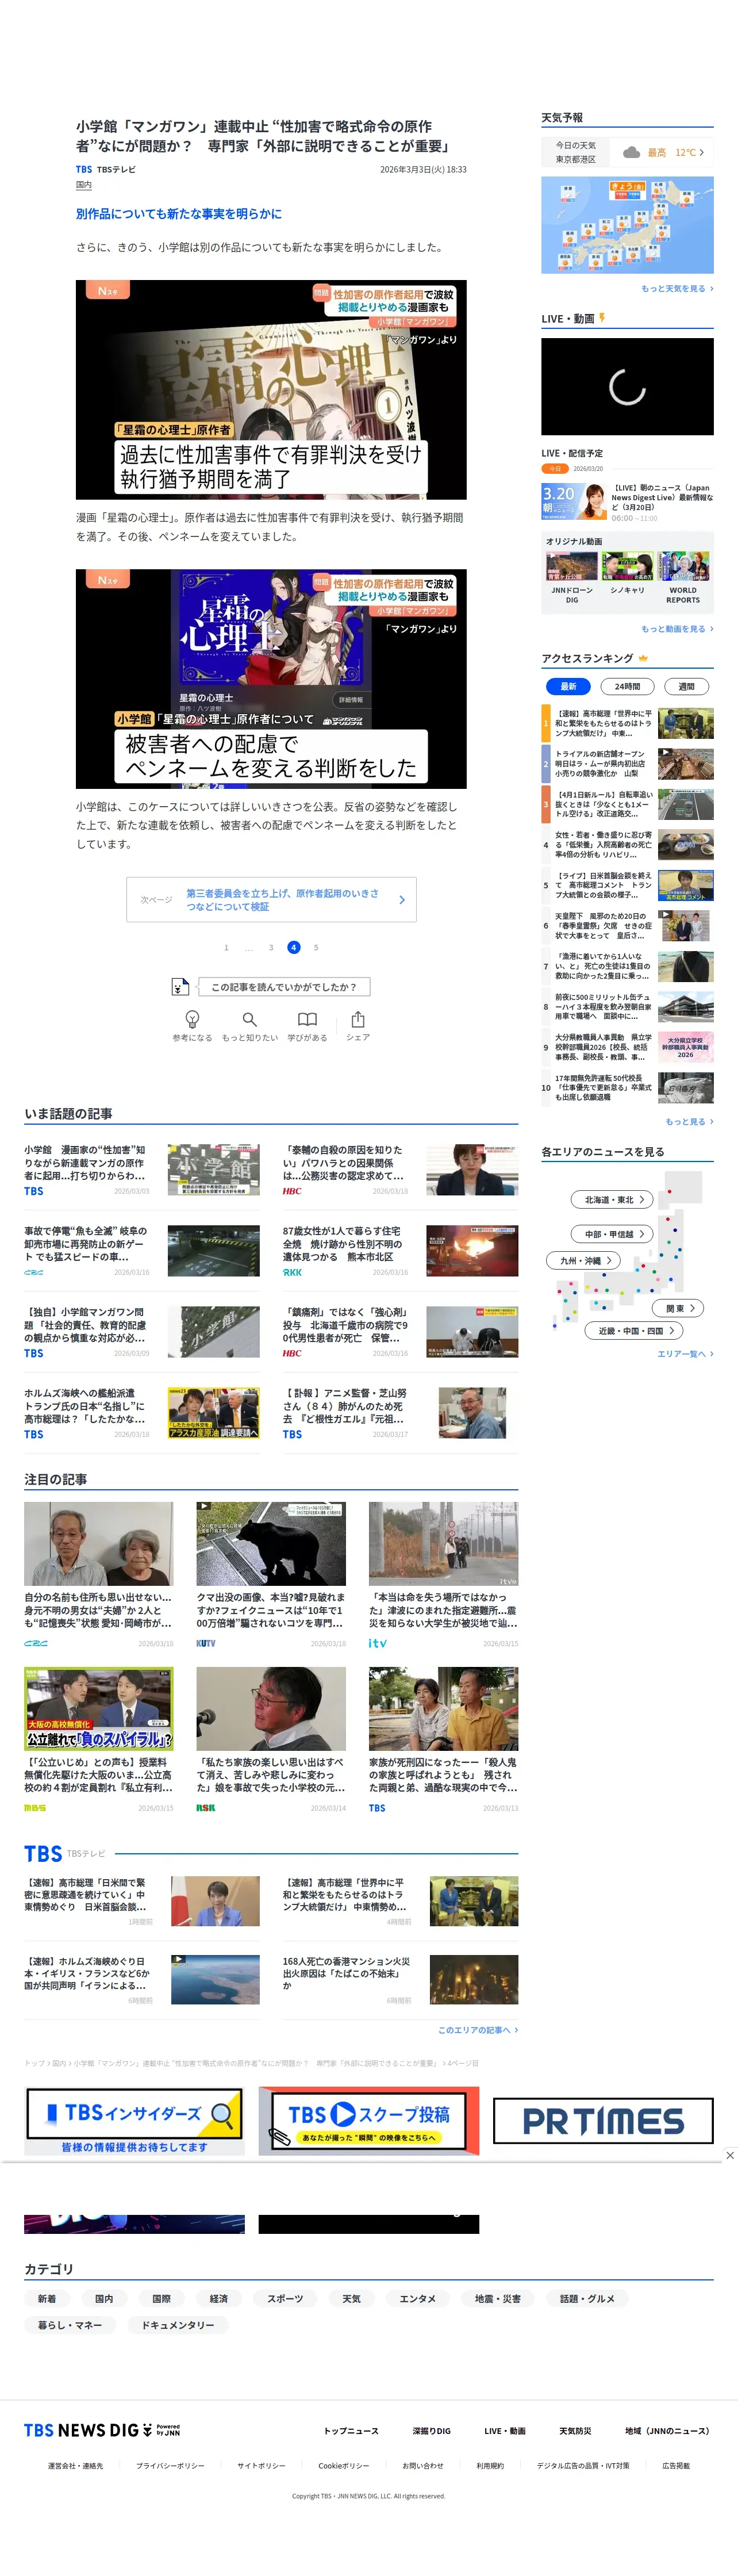This screenshot has width=738, height=2576.
Task: Open footer 天気防災 link
Action: point(575,2430)
